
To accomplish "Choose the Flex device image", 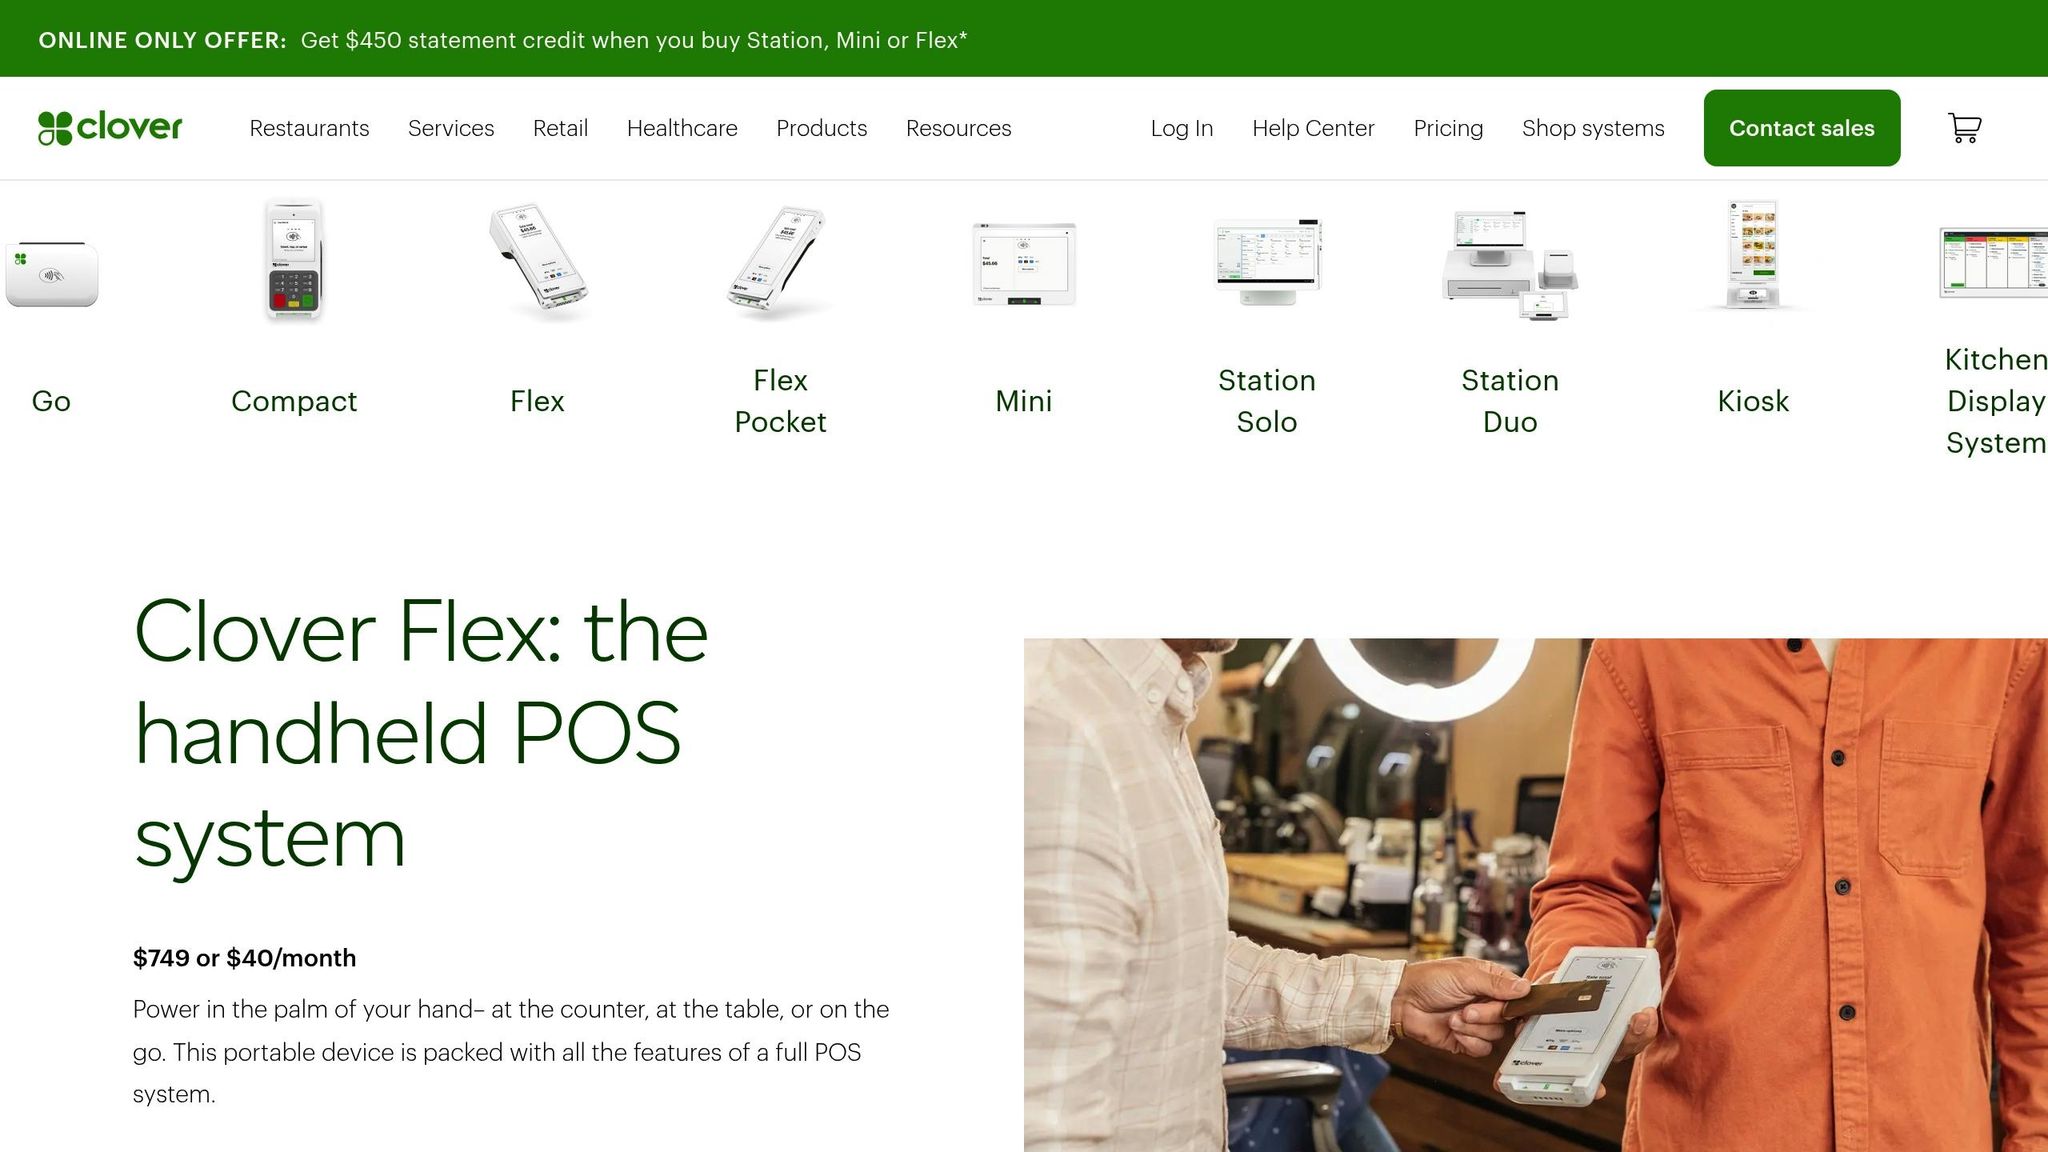I will (x=538, y=261).
